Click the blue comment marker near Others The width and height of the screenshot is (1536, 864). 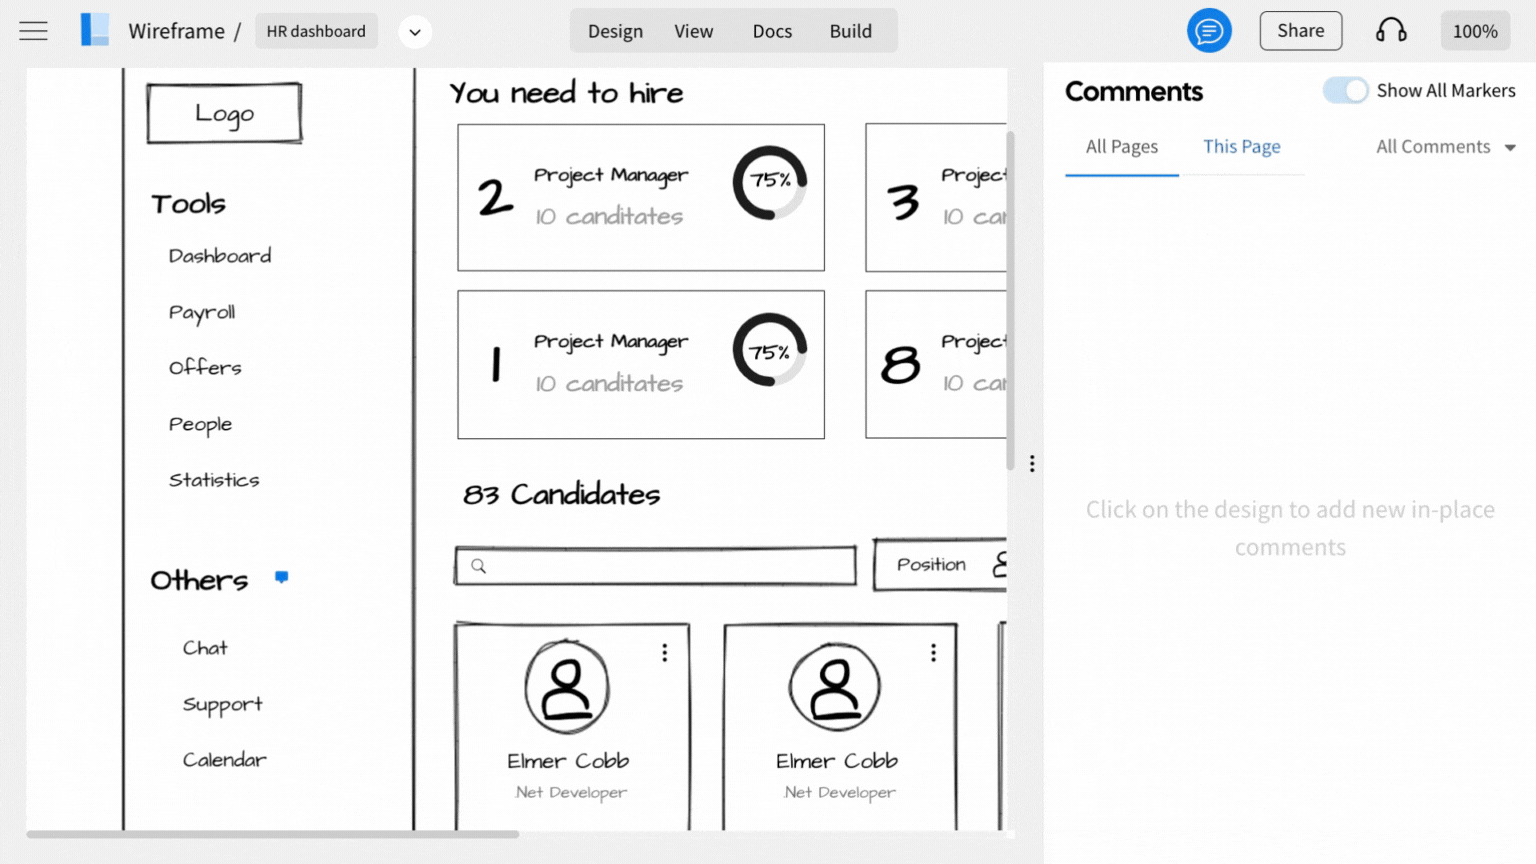(282, 577)
